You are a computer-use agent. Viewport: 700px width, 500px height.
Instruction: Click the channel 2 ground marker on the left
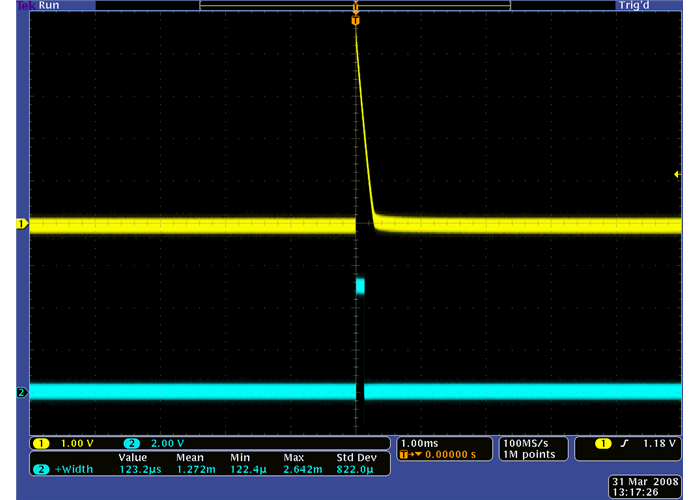(x=20, y=392)
